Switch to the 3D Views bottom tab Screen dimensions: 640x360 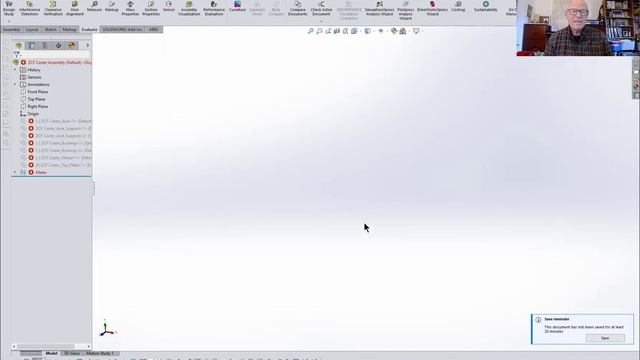[x=72, y=353]
